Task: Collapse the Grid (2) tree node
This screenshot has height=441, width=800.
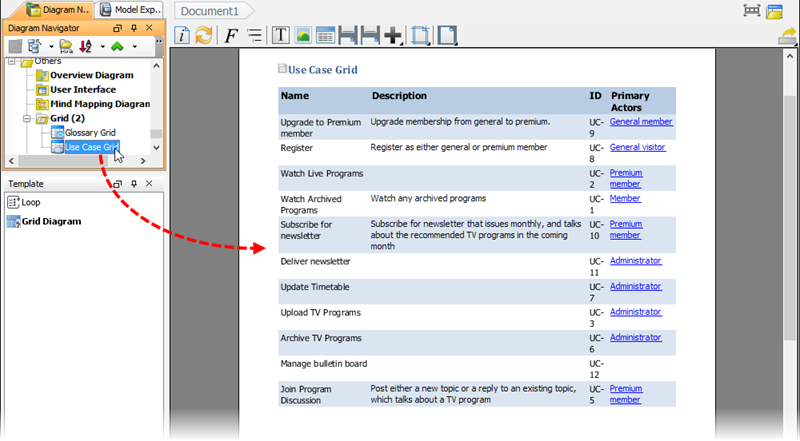Action: coord(27,118)
